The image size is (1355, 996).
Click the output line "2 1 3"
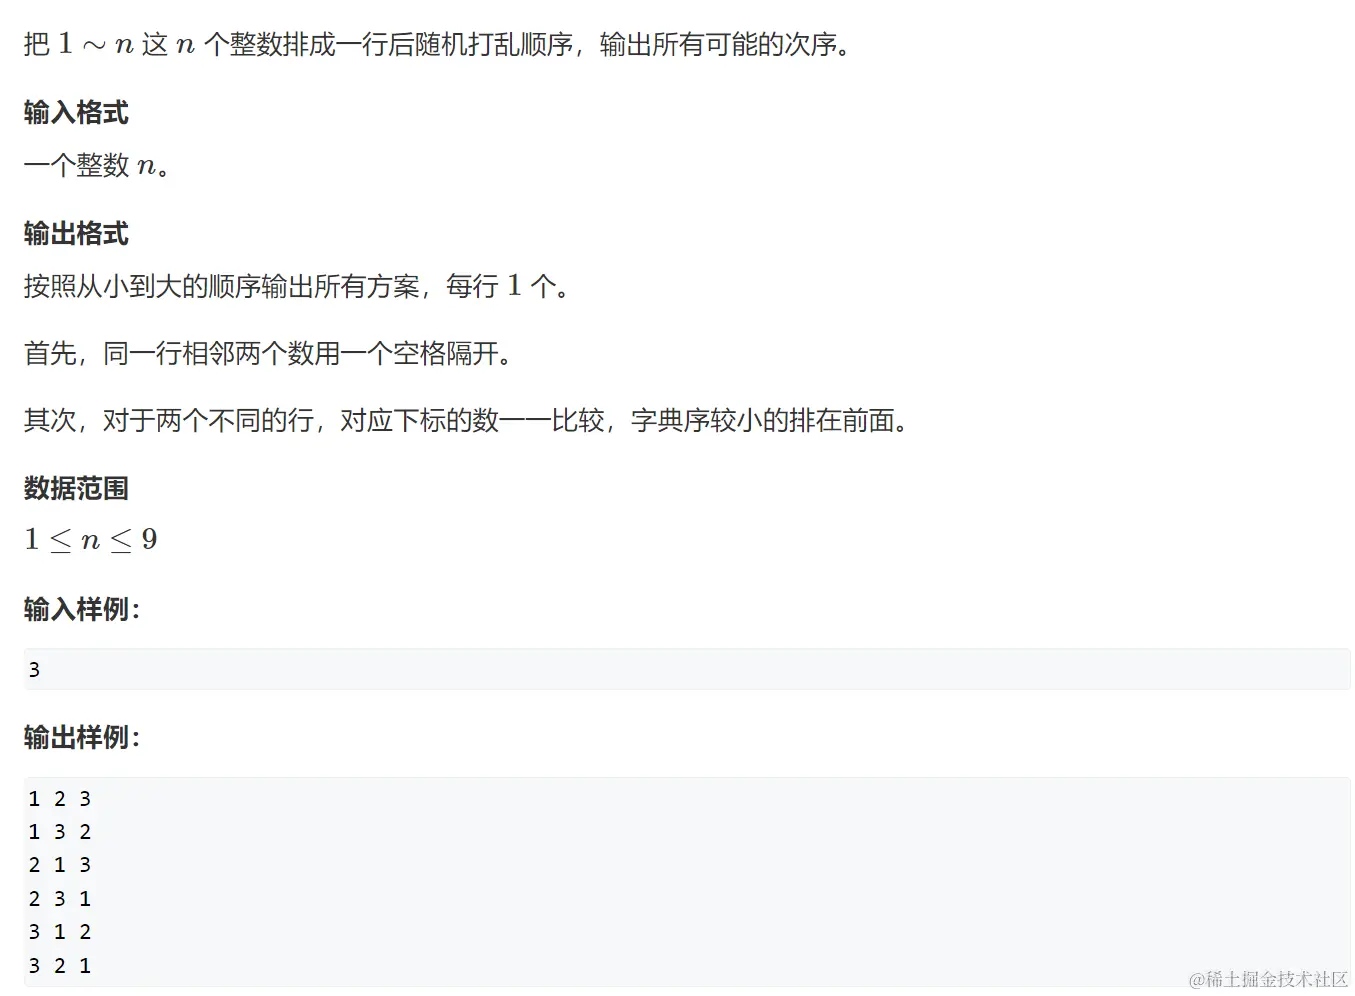(x=60, y=865)
